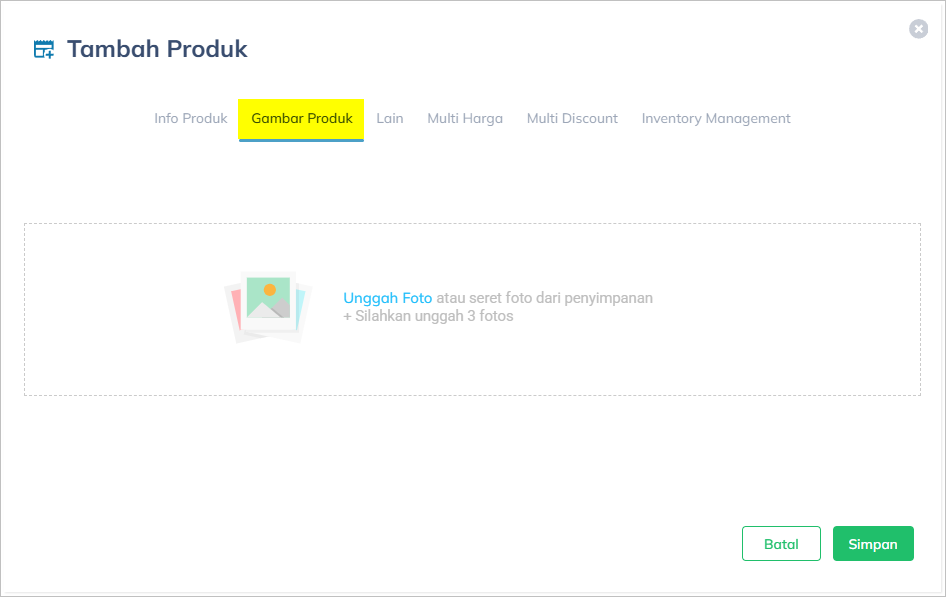Click the blue underline below Gambar Produk

pos(301,140)
